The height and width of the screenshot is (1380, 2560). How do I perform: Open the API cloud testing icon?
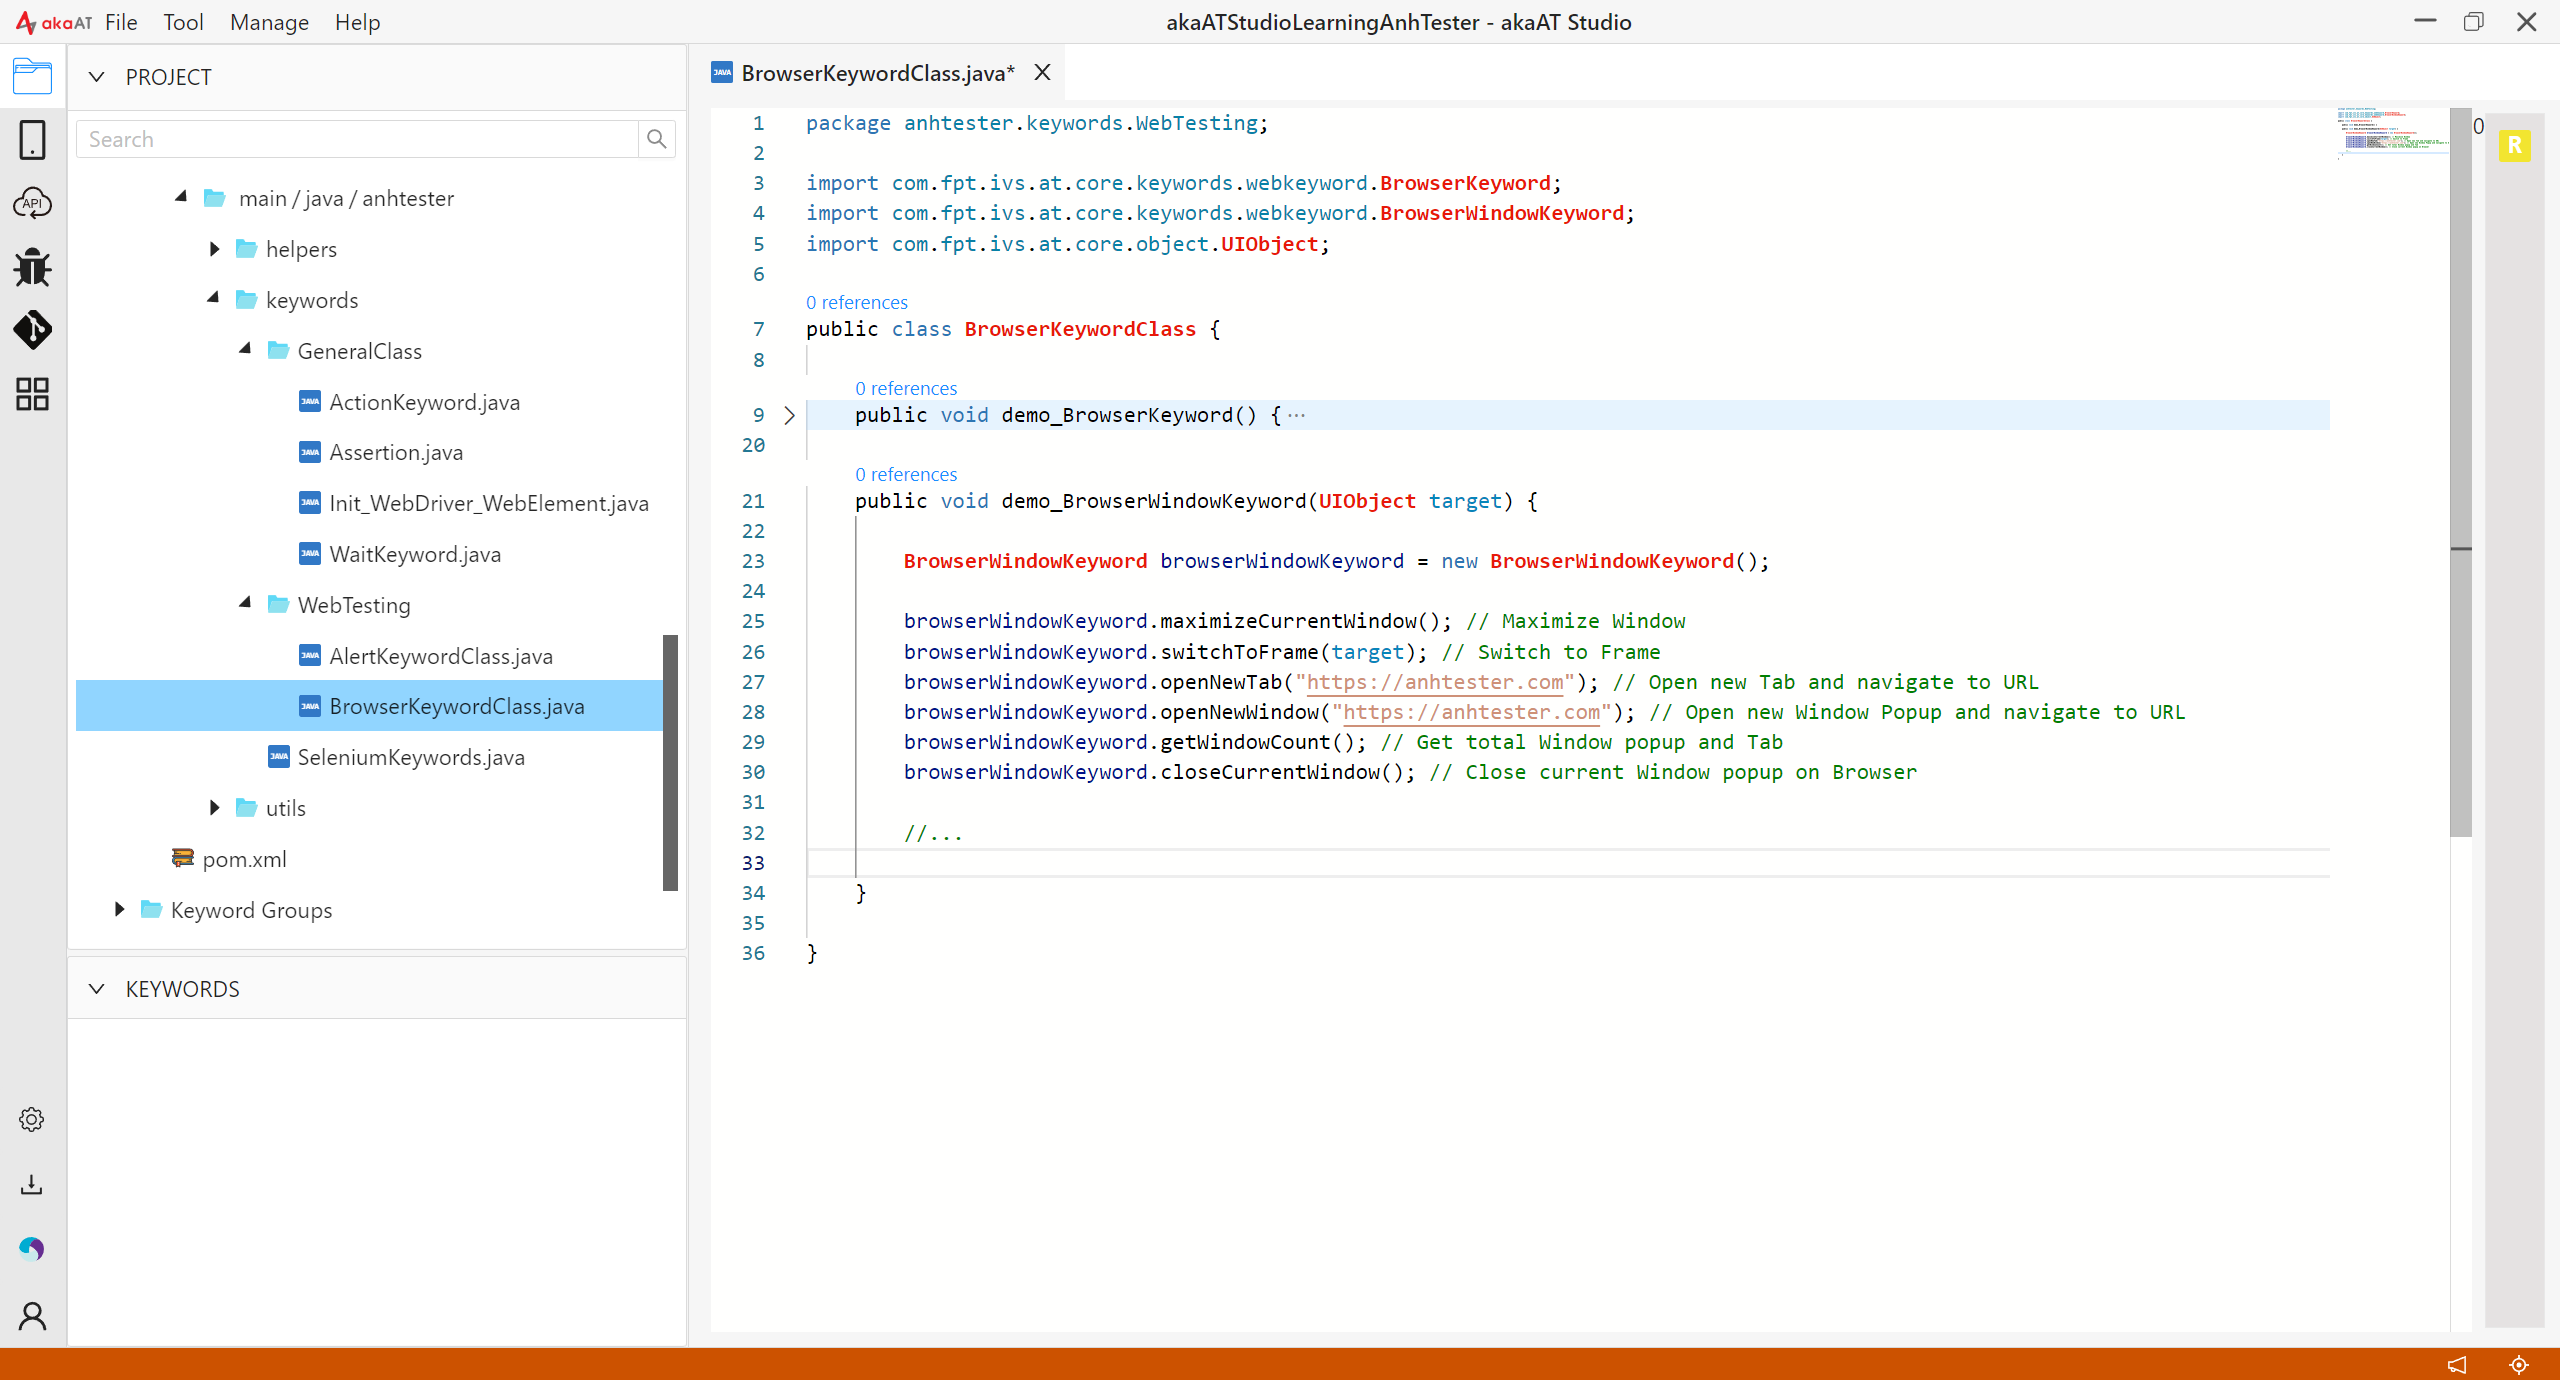(32, 203)
